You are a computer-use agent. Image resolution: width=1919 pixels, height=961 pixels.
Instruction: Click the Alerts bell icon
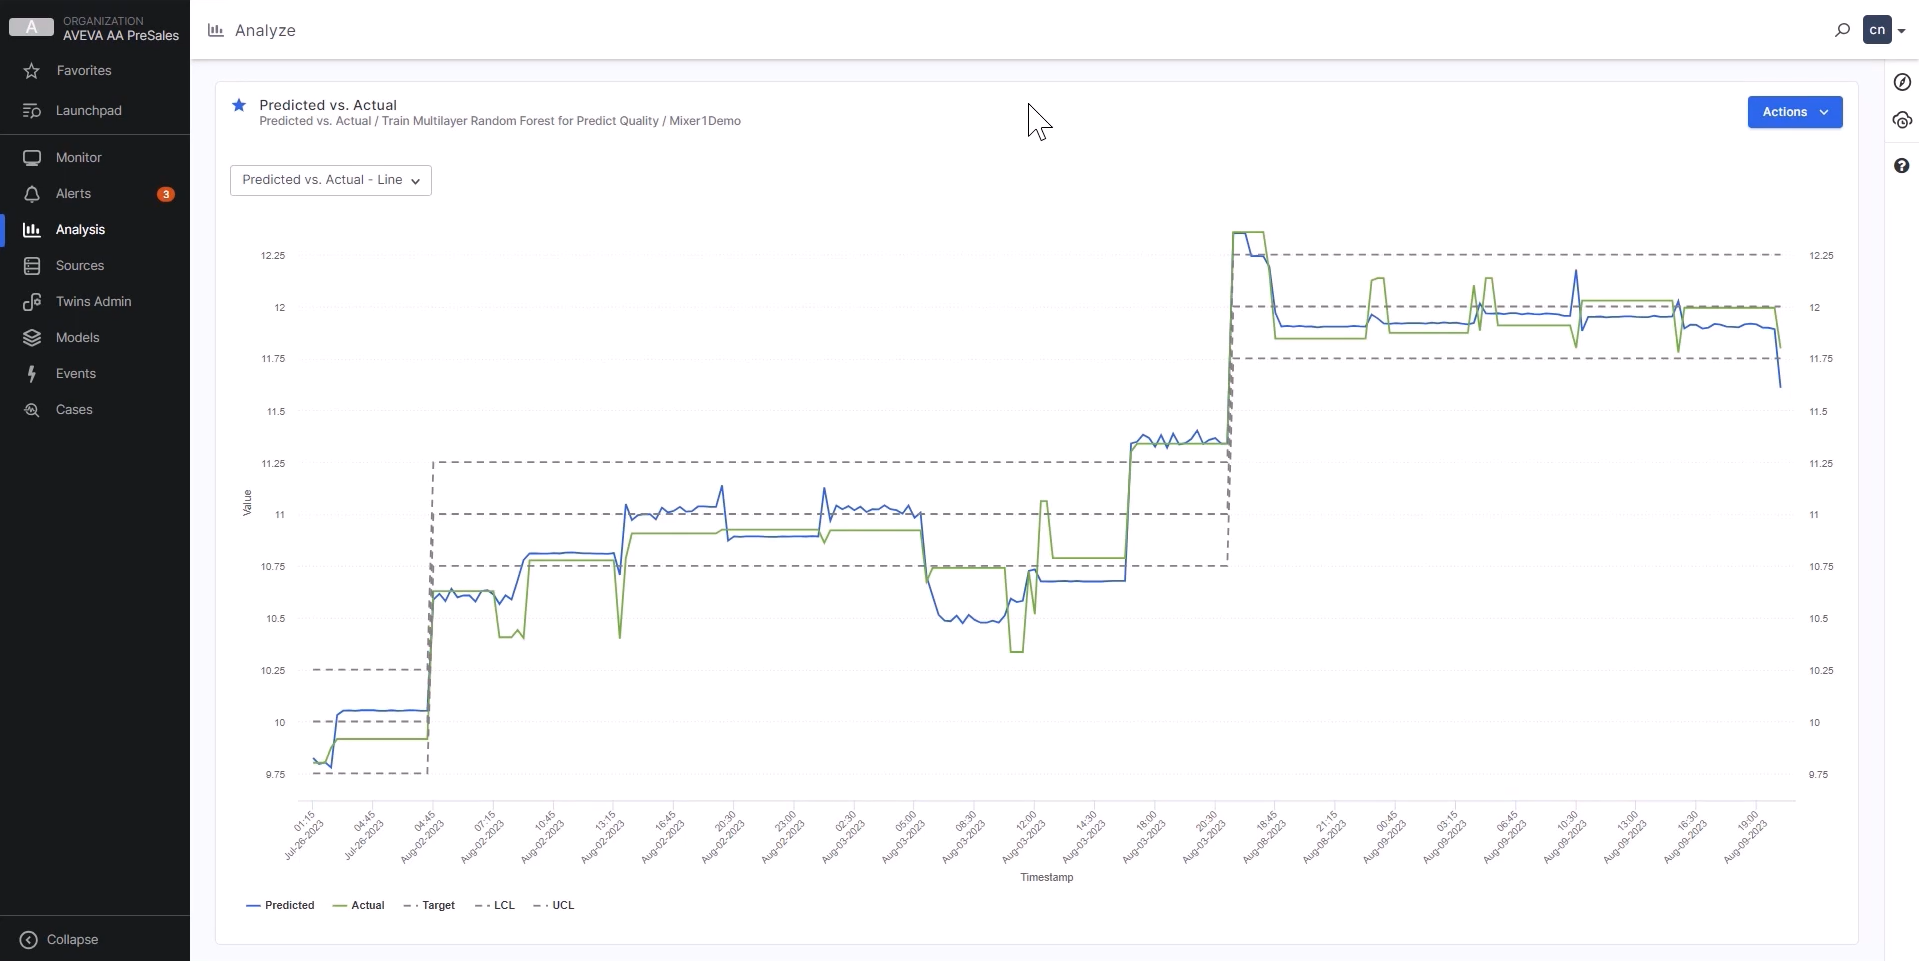(32, 194)
